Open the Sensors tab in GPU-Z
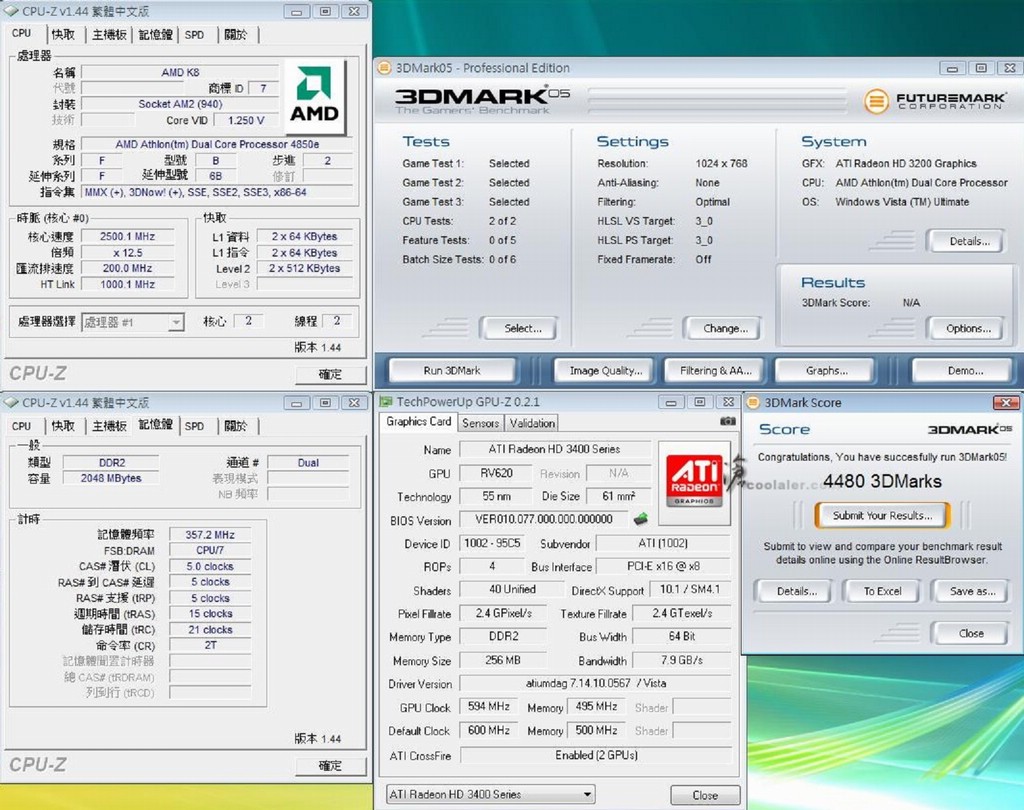The width and height of the screenshot is (1024, 810). point(481,423)
